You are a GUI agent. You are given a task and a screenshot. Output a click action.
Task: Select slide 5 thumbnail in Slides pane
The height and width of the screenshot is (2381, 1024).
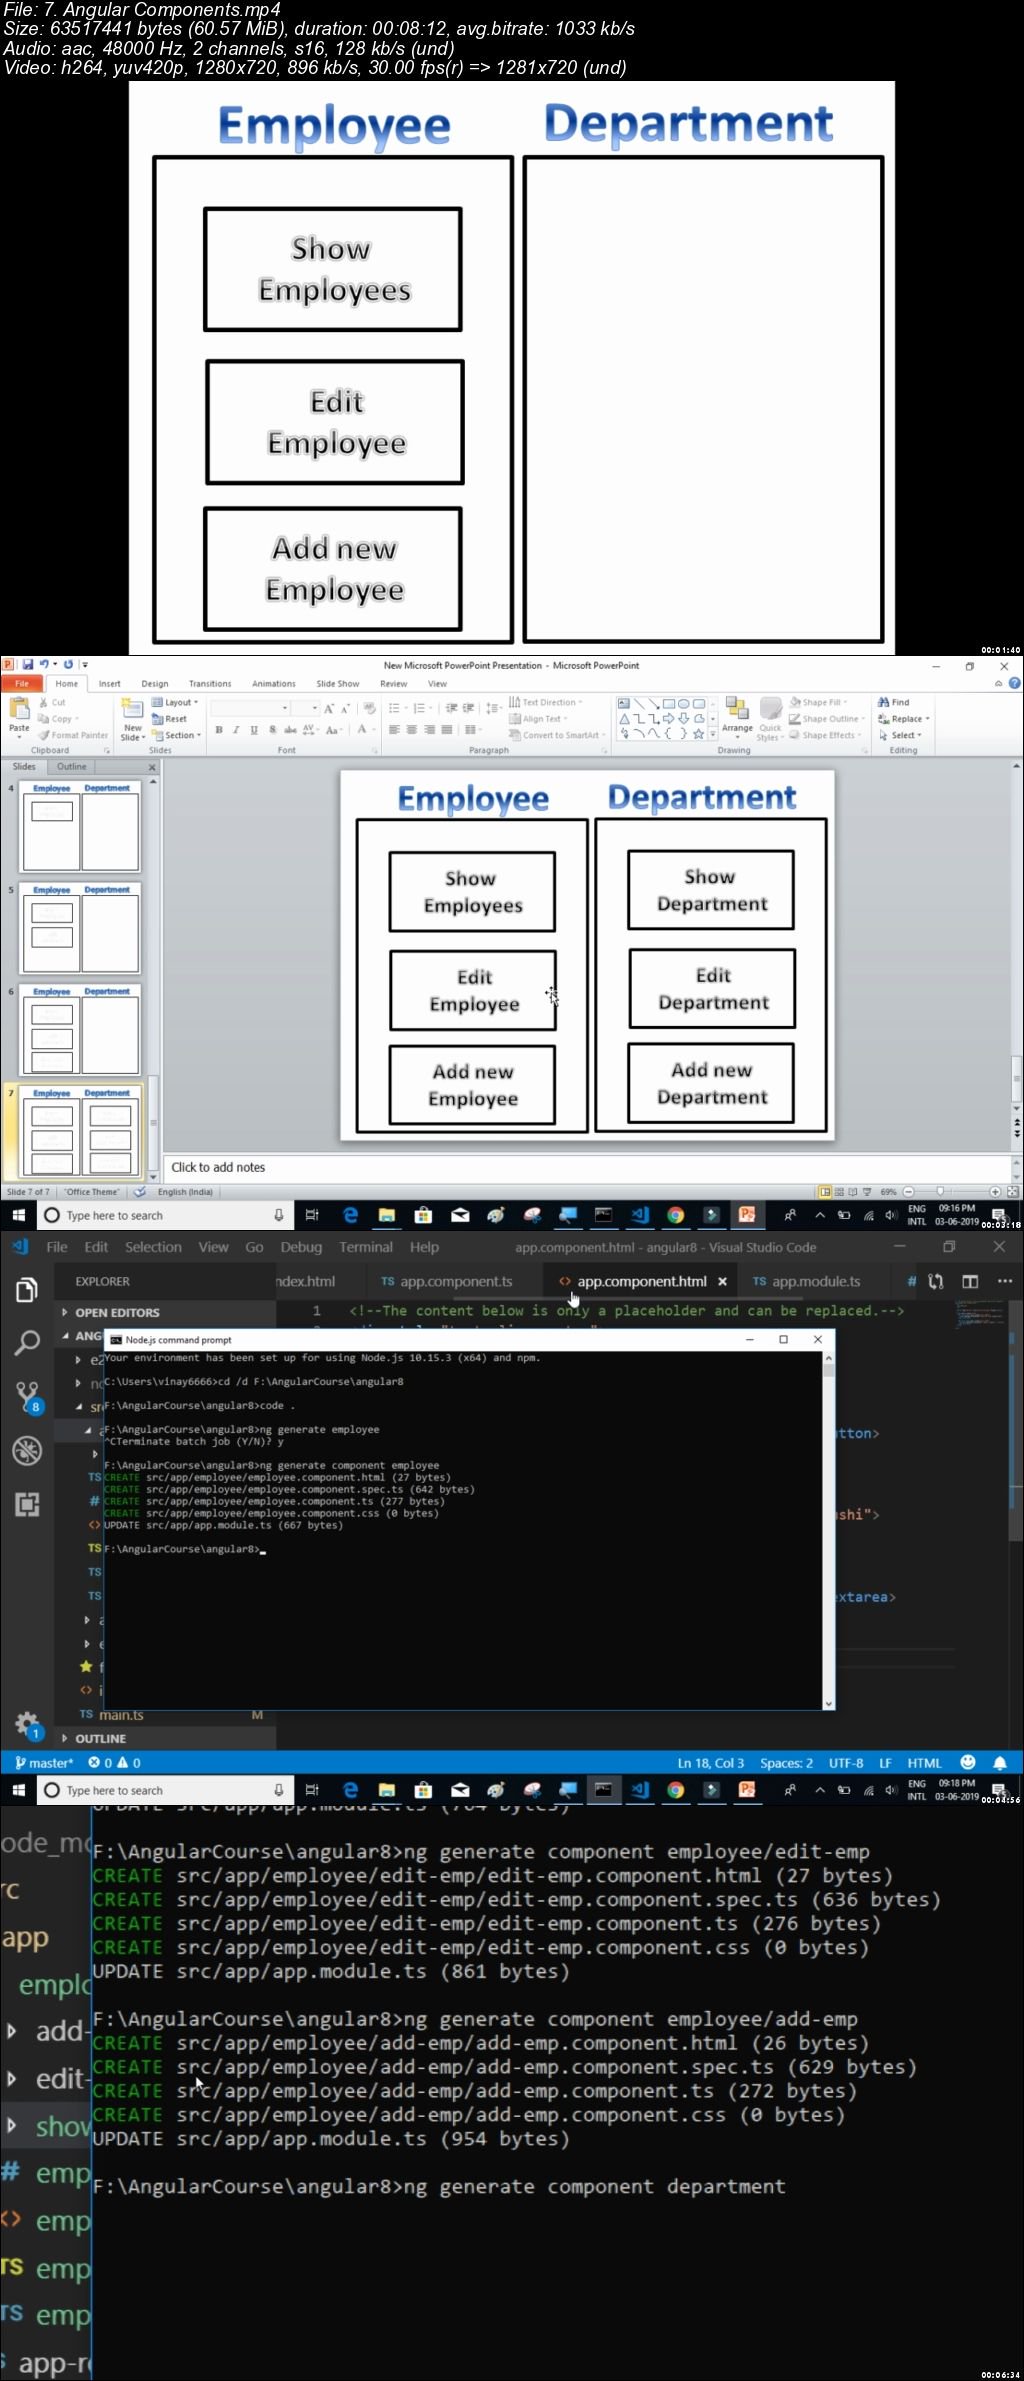(x=81, y=929)
